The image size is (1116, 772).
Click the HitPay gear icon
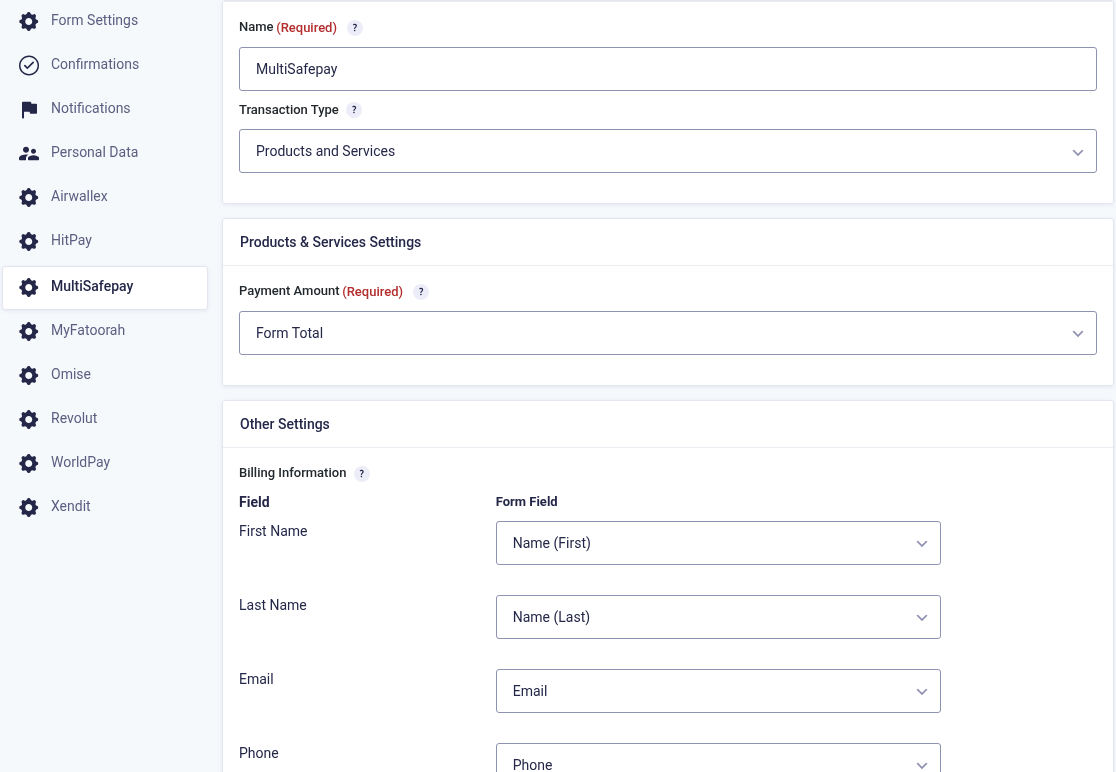click(x=28, y=241)
